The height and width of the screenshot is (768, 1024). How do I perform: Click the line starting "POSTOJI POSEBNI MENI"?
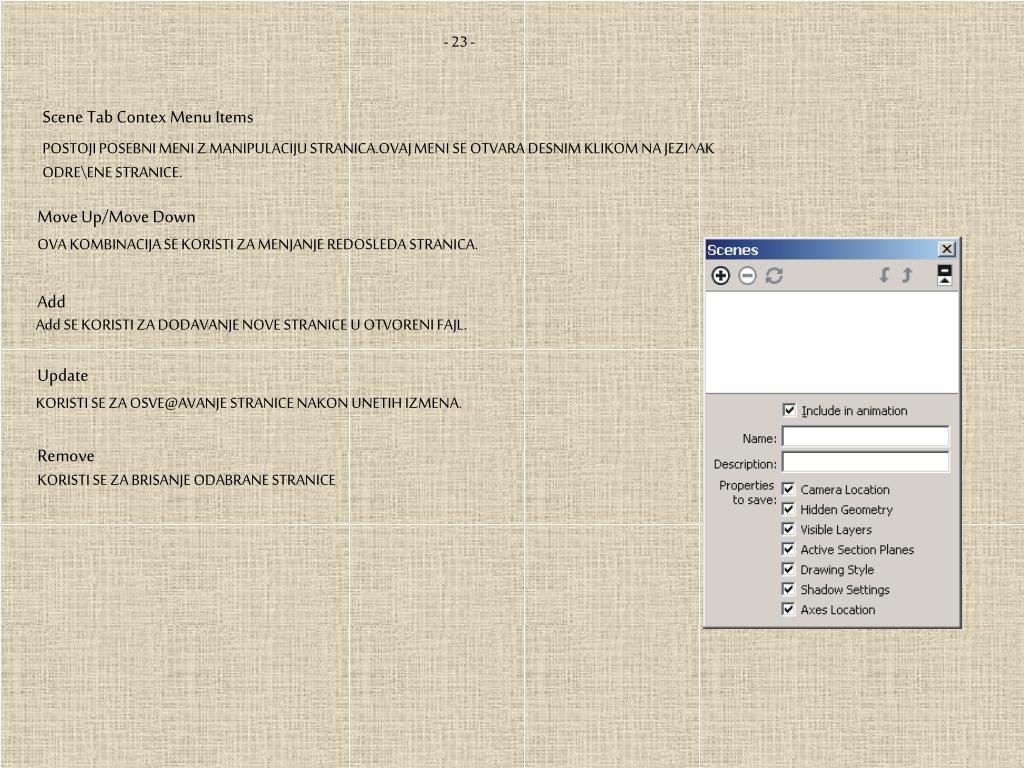[x=378, y=148]
